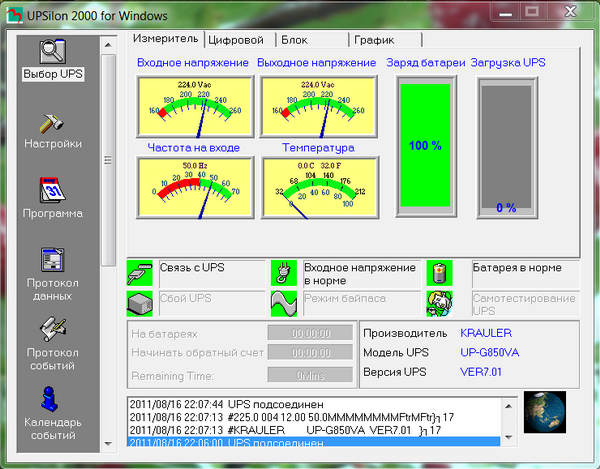
Task: Open the Протокол данных icon
Action: click(x=52, y=260)
